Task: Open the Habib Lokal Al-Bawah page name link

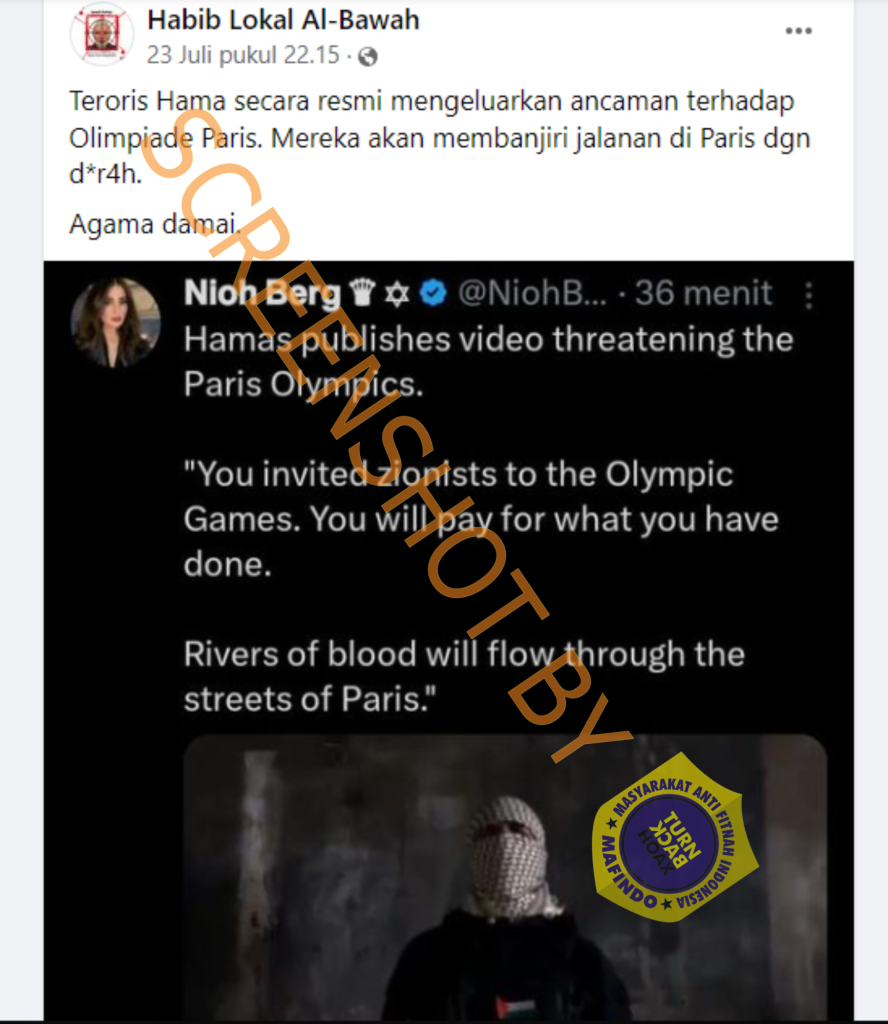Action: click(x=283, y=19)
